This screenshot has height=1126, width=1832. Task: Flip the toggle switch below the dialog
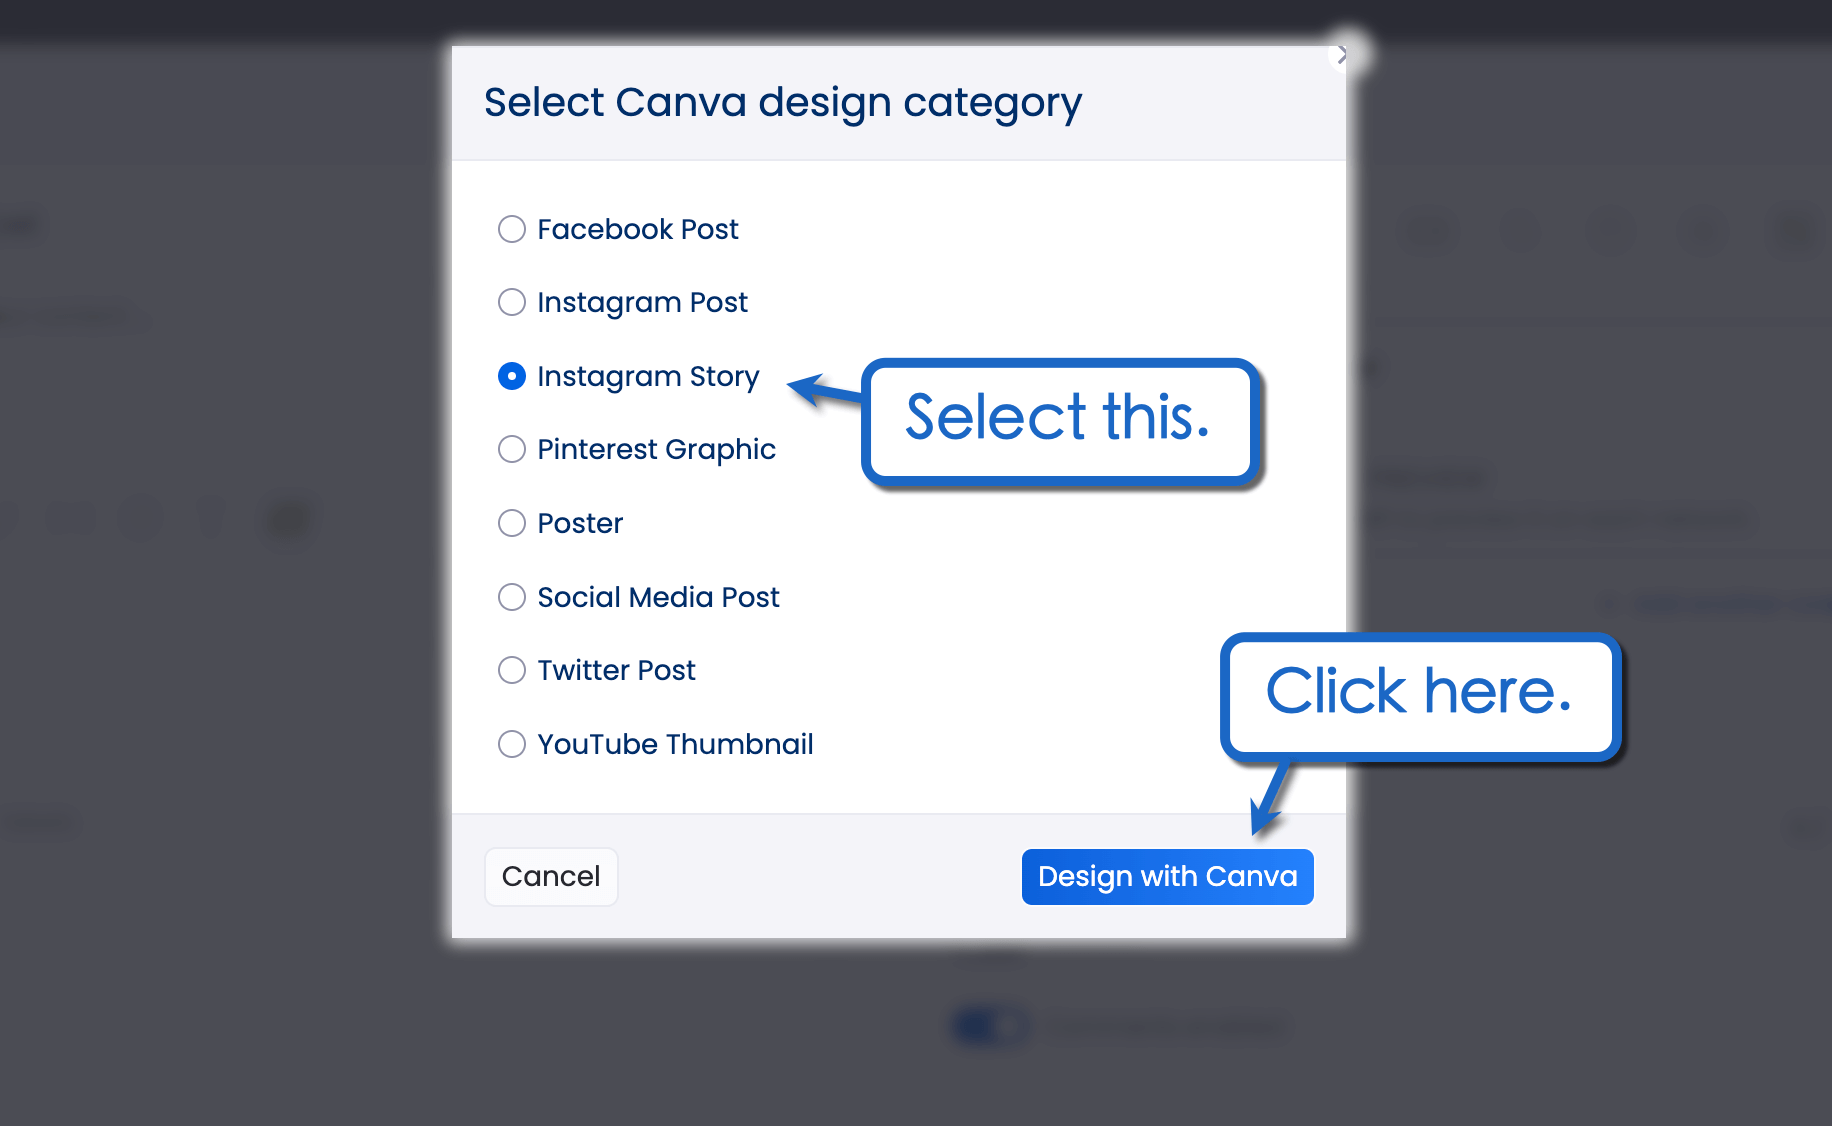pos(988,1026)
